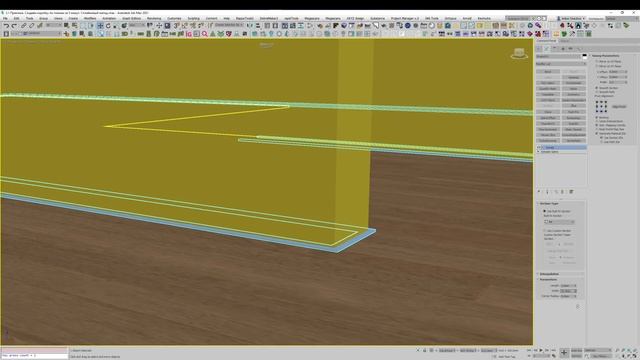This screenshot has height=360, width=640.
Task: Click the ViewCube in the viewport
Action: [519, 53]
